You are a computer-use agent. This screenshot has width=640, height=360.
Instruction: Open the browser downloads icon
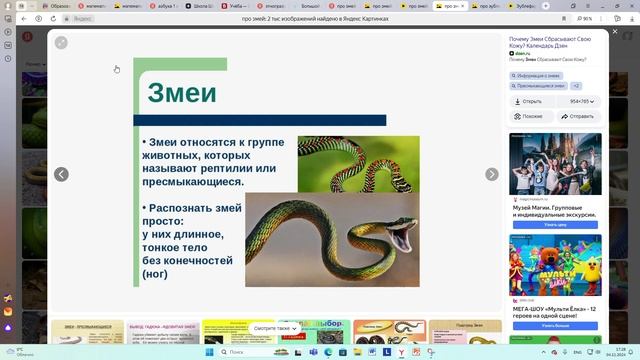pyautogui.click(x=632, y=19)
